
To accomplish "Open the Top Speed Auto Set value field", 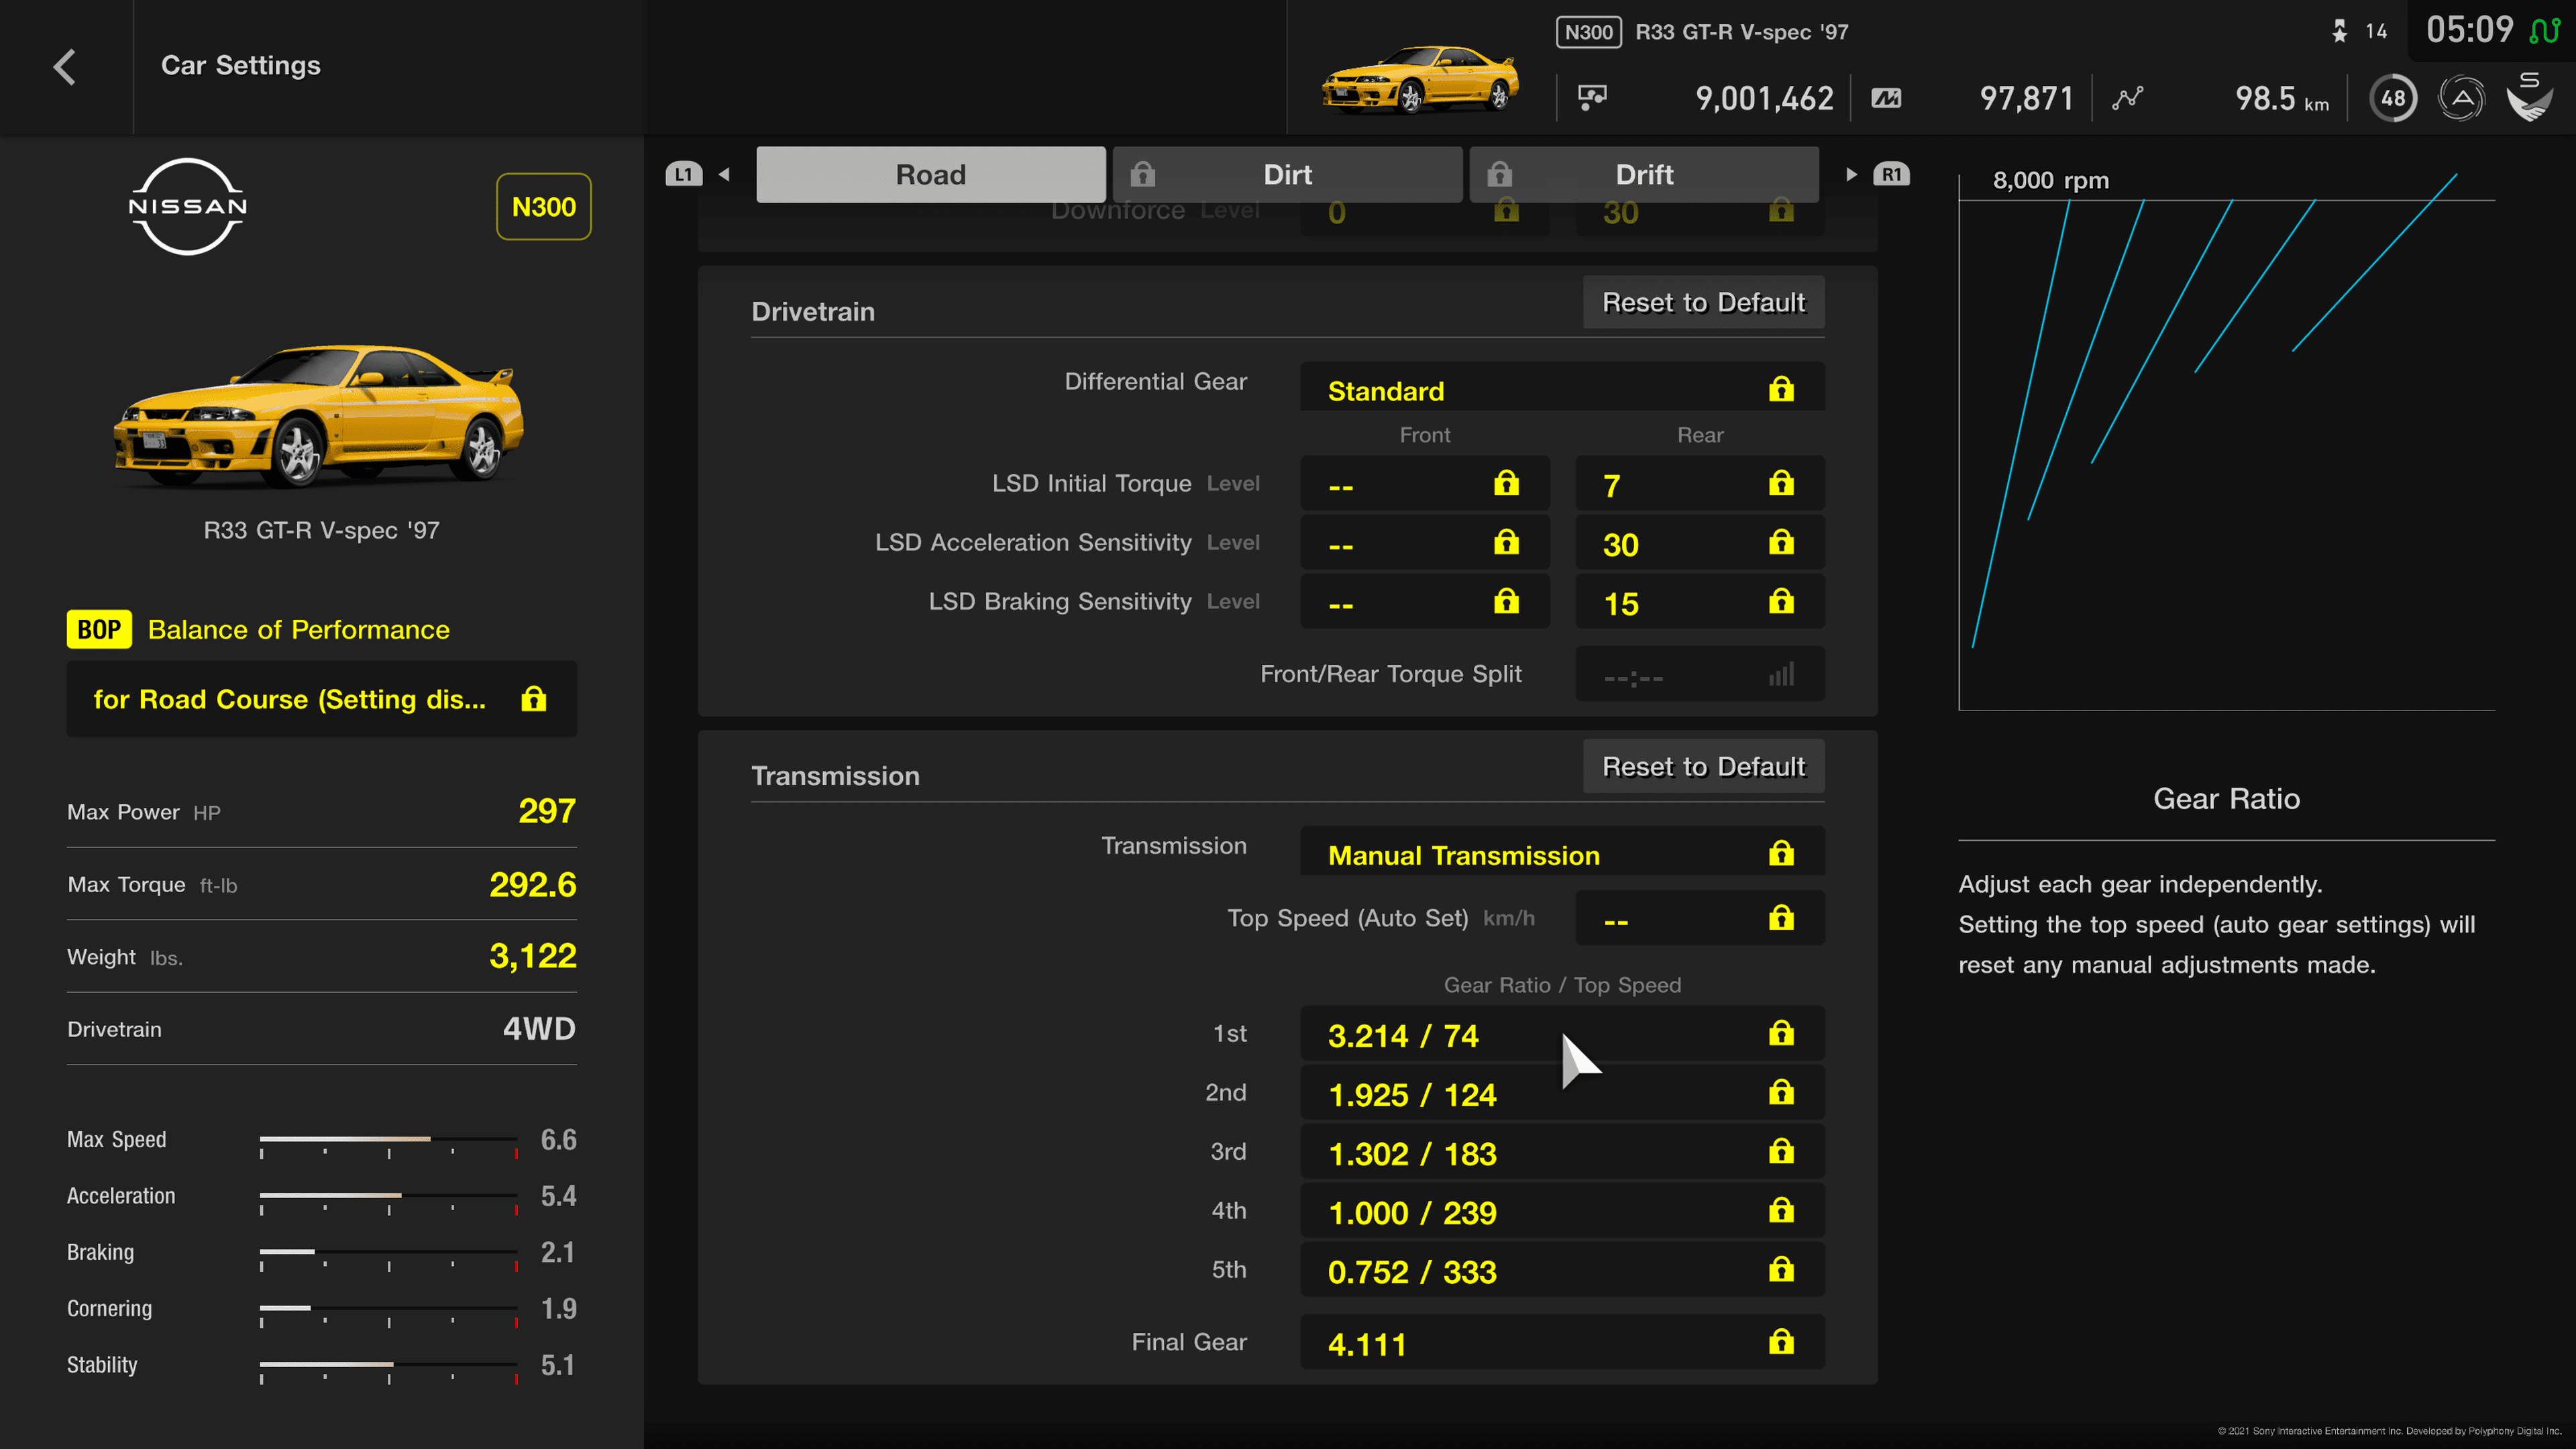I will coord(1700,918).
